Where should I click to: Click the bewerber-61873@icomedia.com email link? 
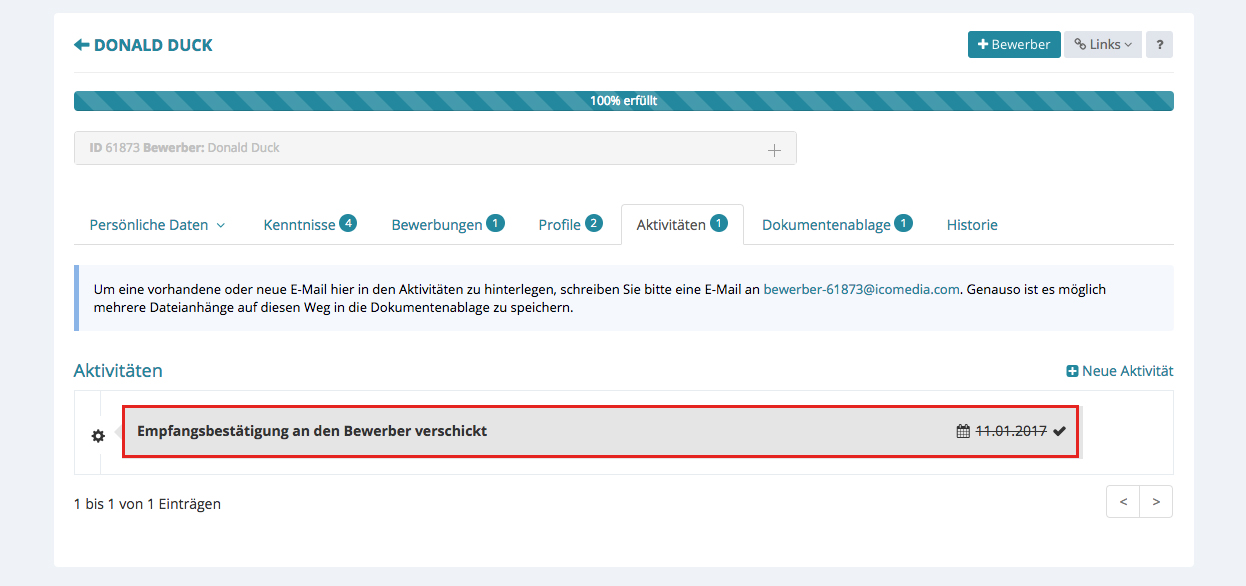861,289
